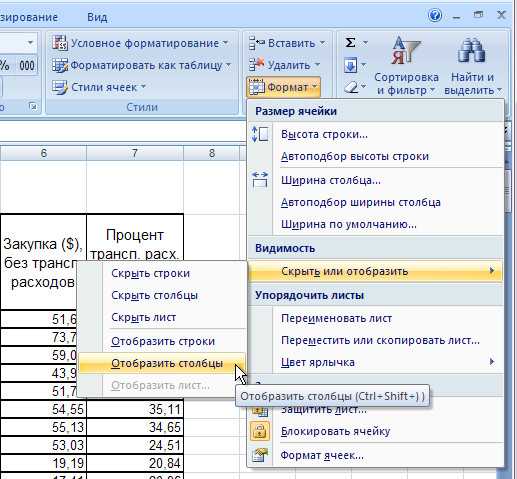Viewport: 517px width, 479px height.
Task: Open the number format combo box arrow
Action: pos(30,43)
